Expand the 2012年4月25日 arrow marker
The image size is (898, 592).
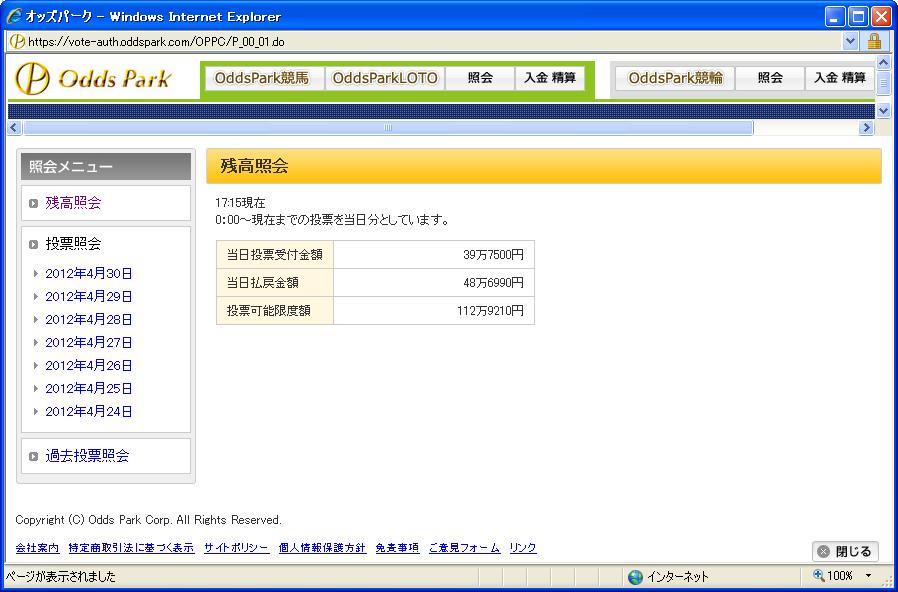[36, 388]
